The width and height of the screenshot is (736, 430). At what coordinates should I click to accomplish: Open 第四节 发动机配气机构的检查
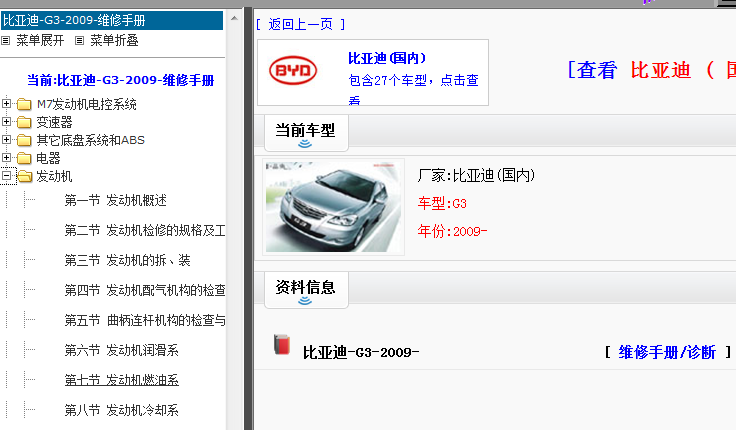145,291
